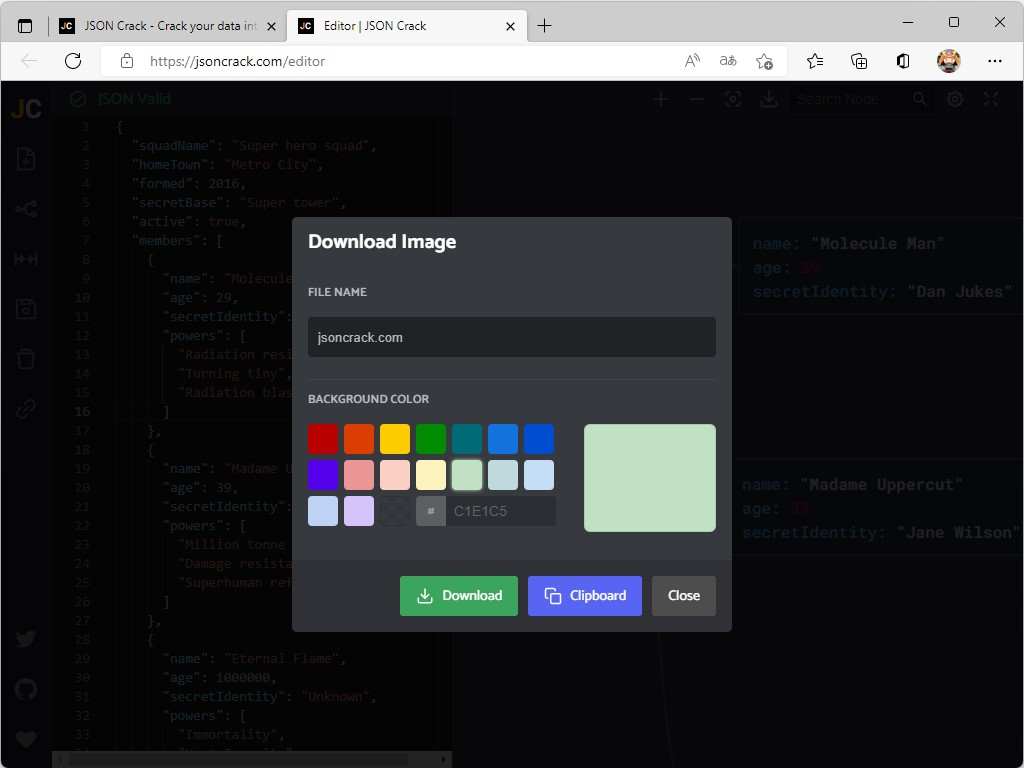This screenshot has width=1024, height=768.
Task: Copy image to Clipboard button
Action: point(584,596)
